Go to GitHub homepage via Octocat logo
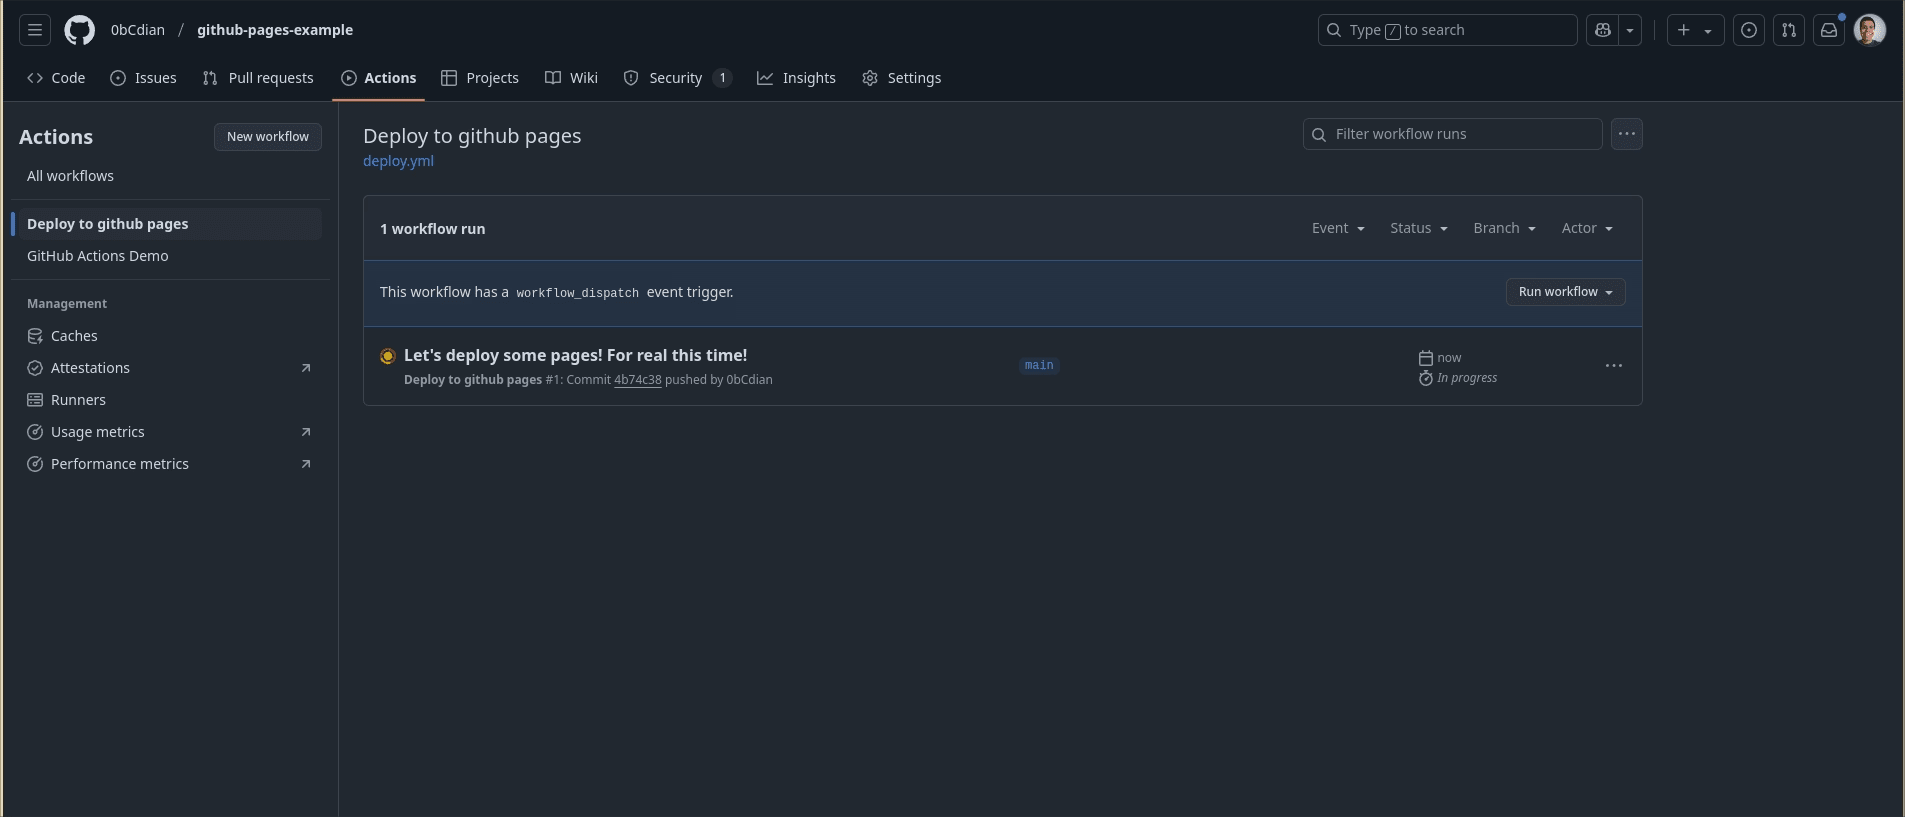This screenshot has width=1905, height=817. pos(80,30)
